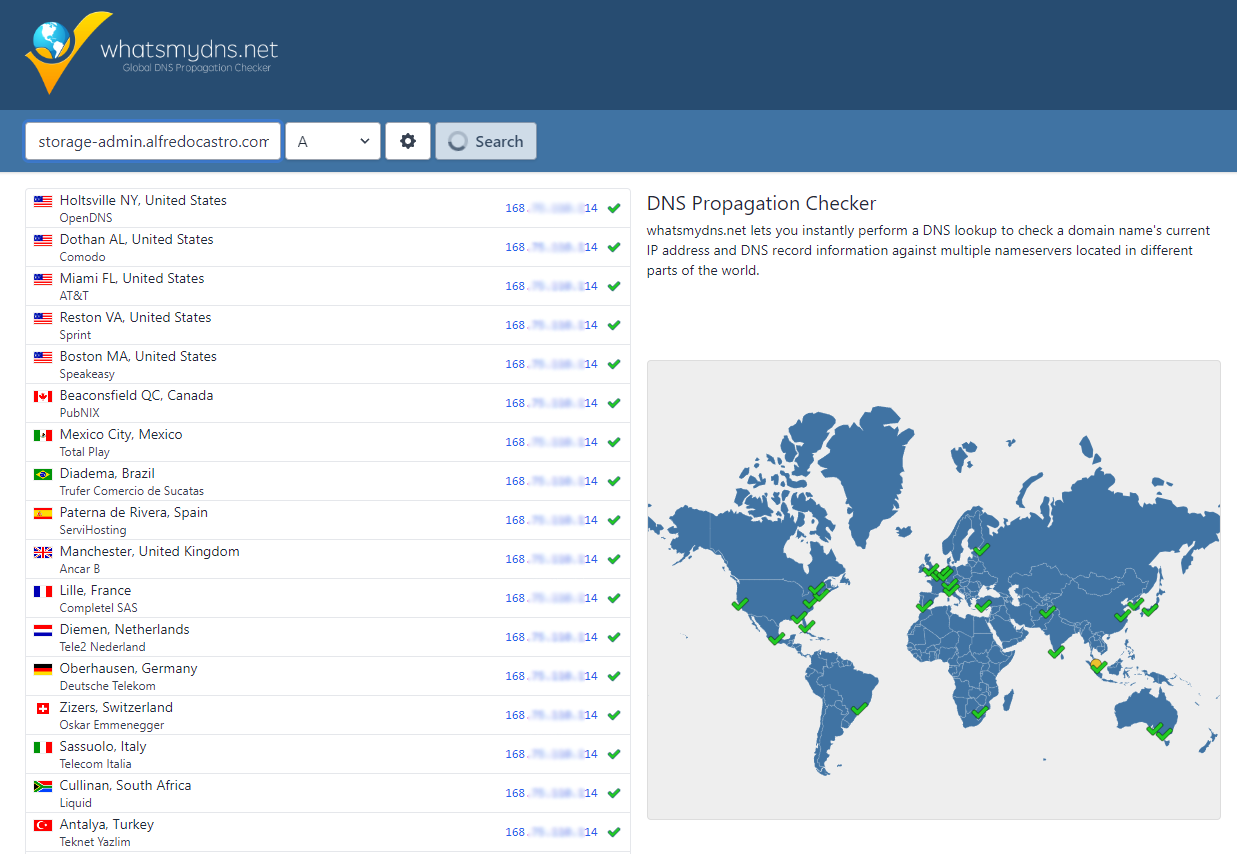
Task: Click the green checkmark for Oberhausen
Action: [614, 676]
